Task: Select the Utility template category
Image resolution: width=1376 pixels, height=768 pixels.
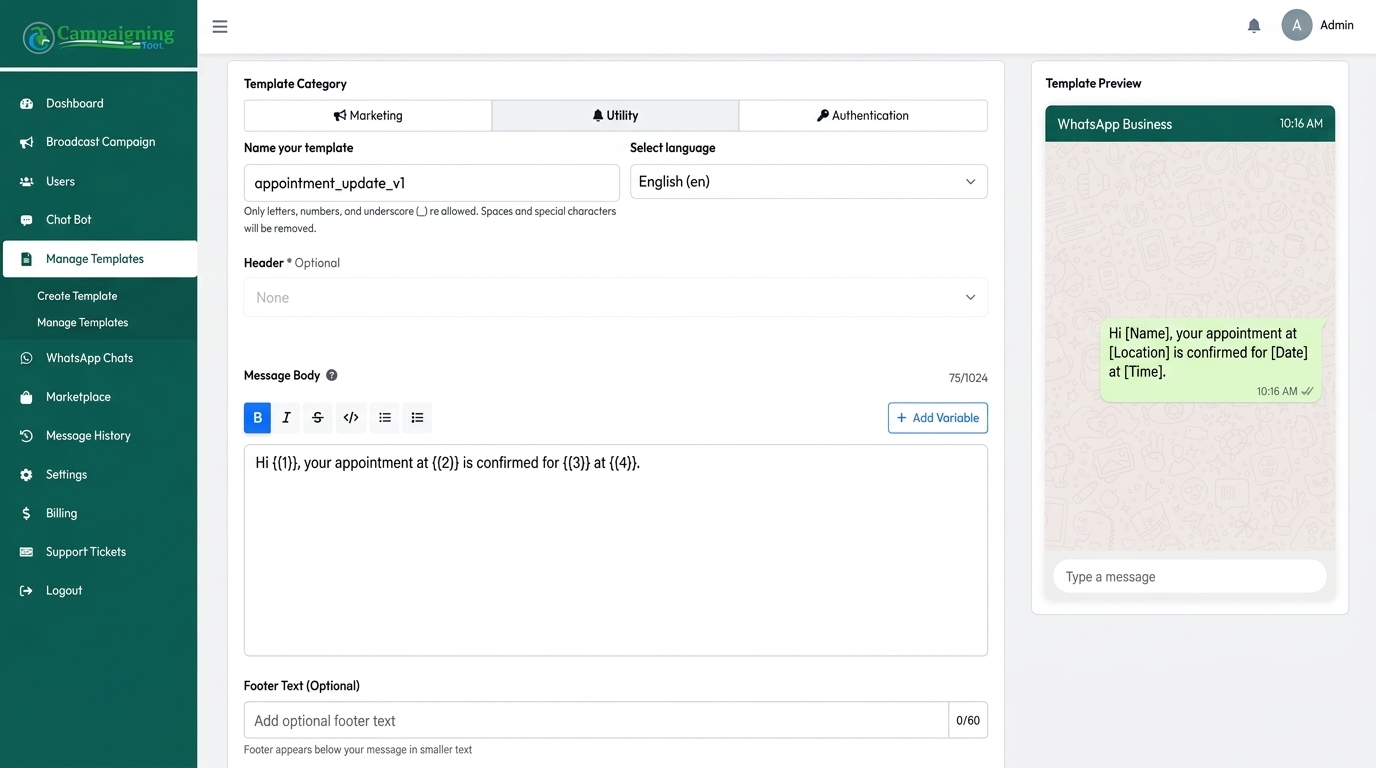Action: (x=615, y=115)
